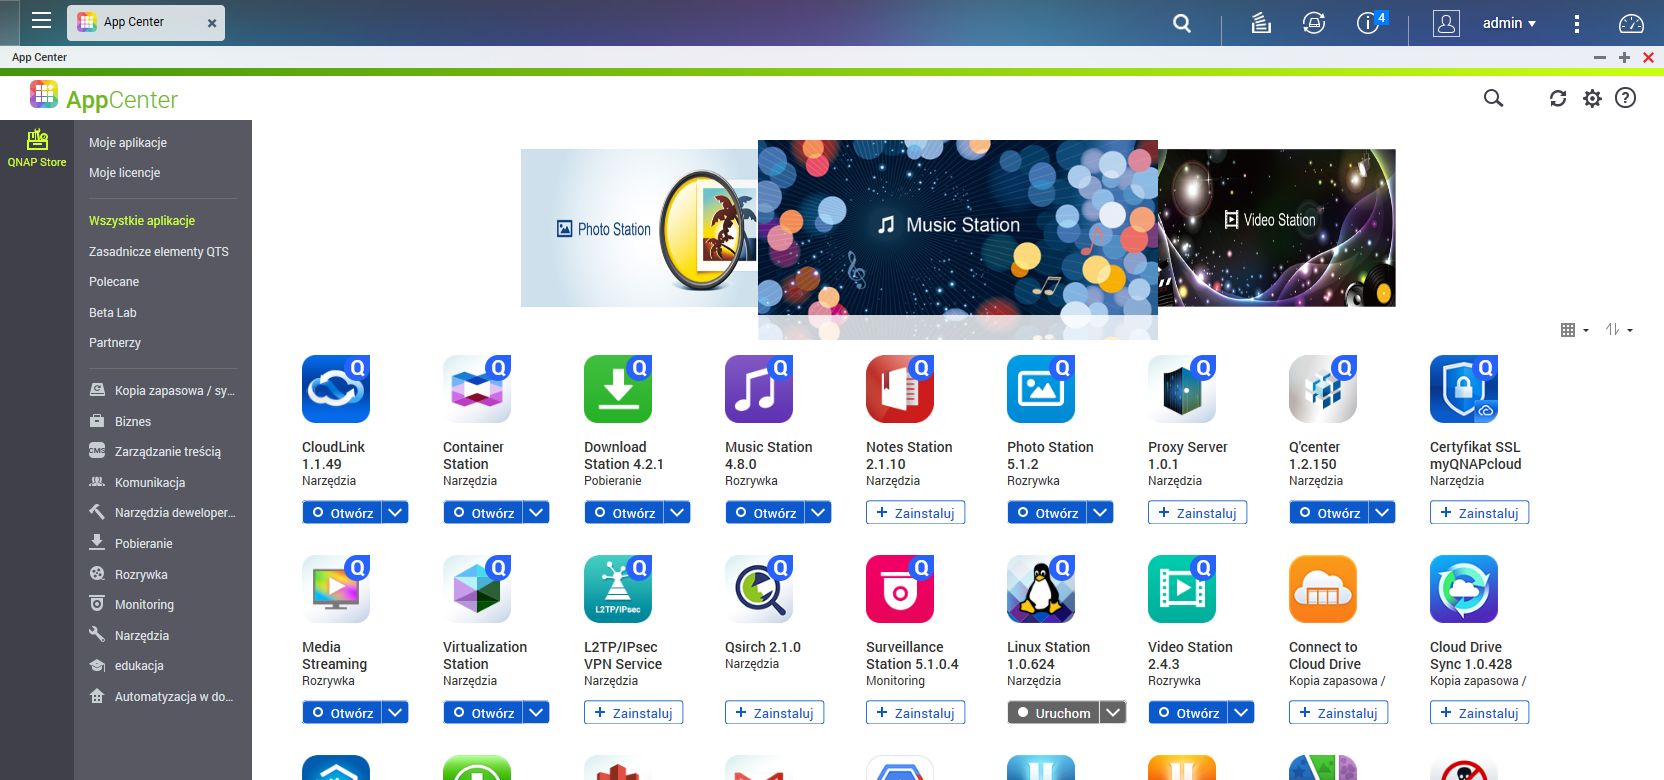Image resolution: width=1664 pixels, height=780 pixels.
Task: Select Narzędzia category in sidebar
Action: pyautogui.click(x=129, y=636)
